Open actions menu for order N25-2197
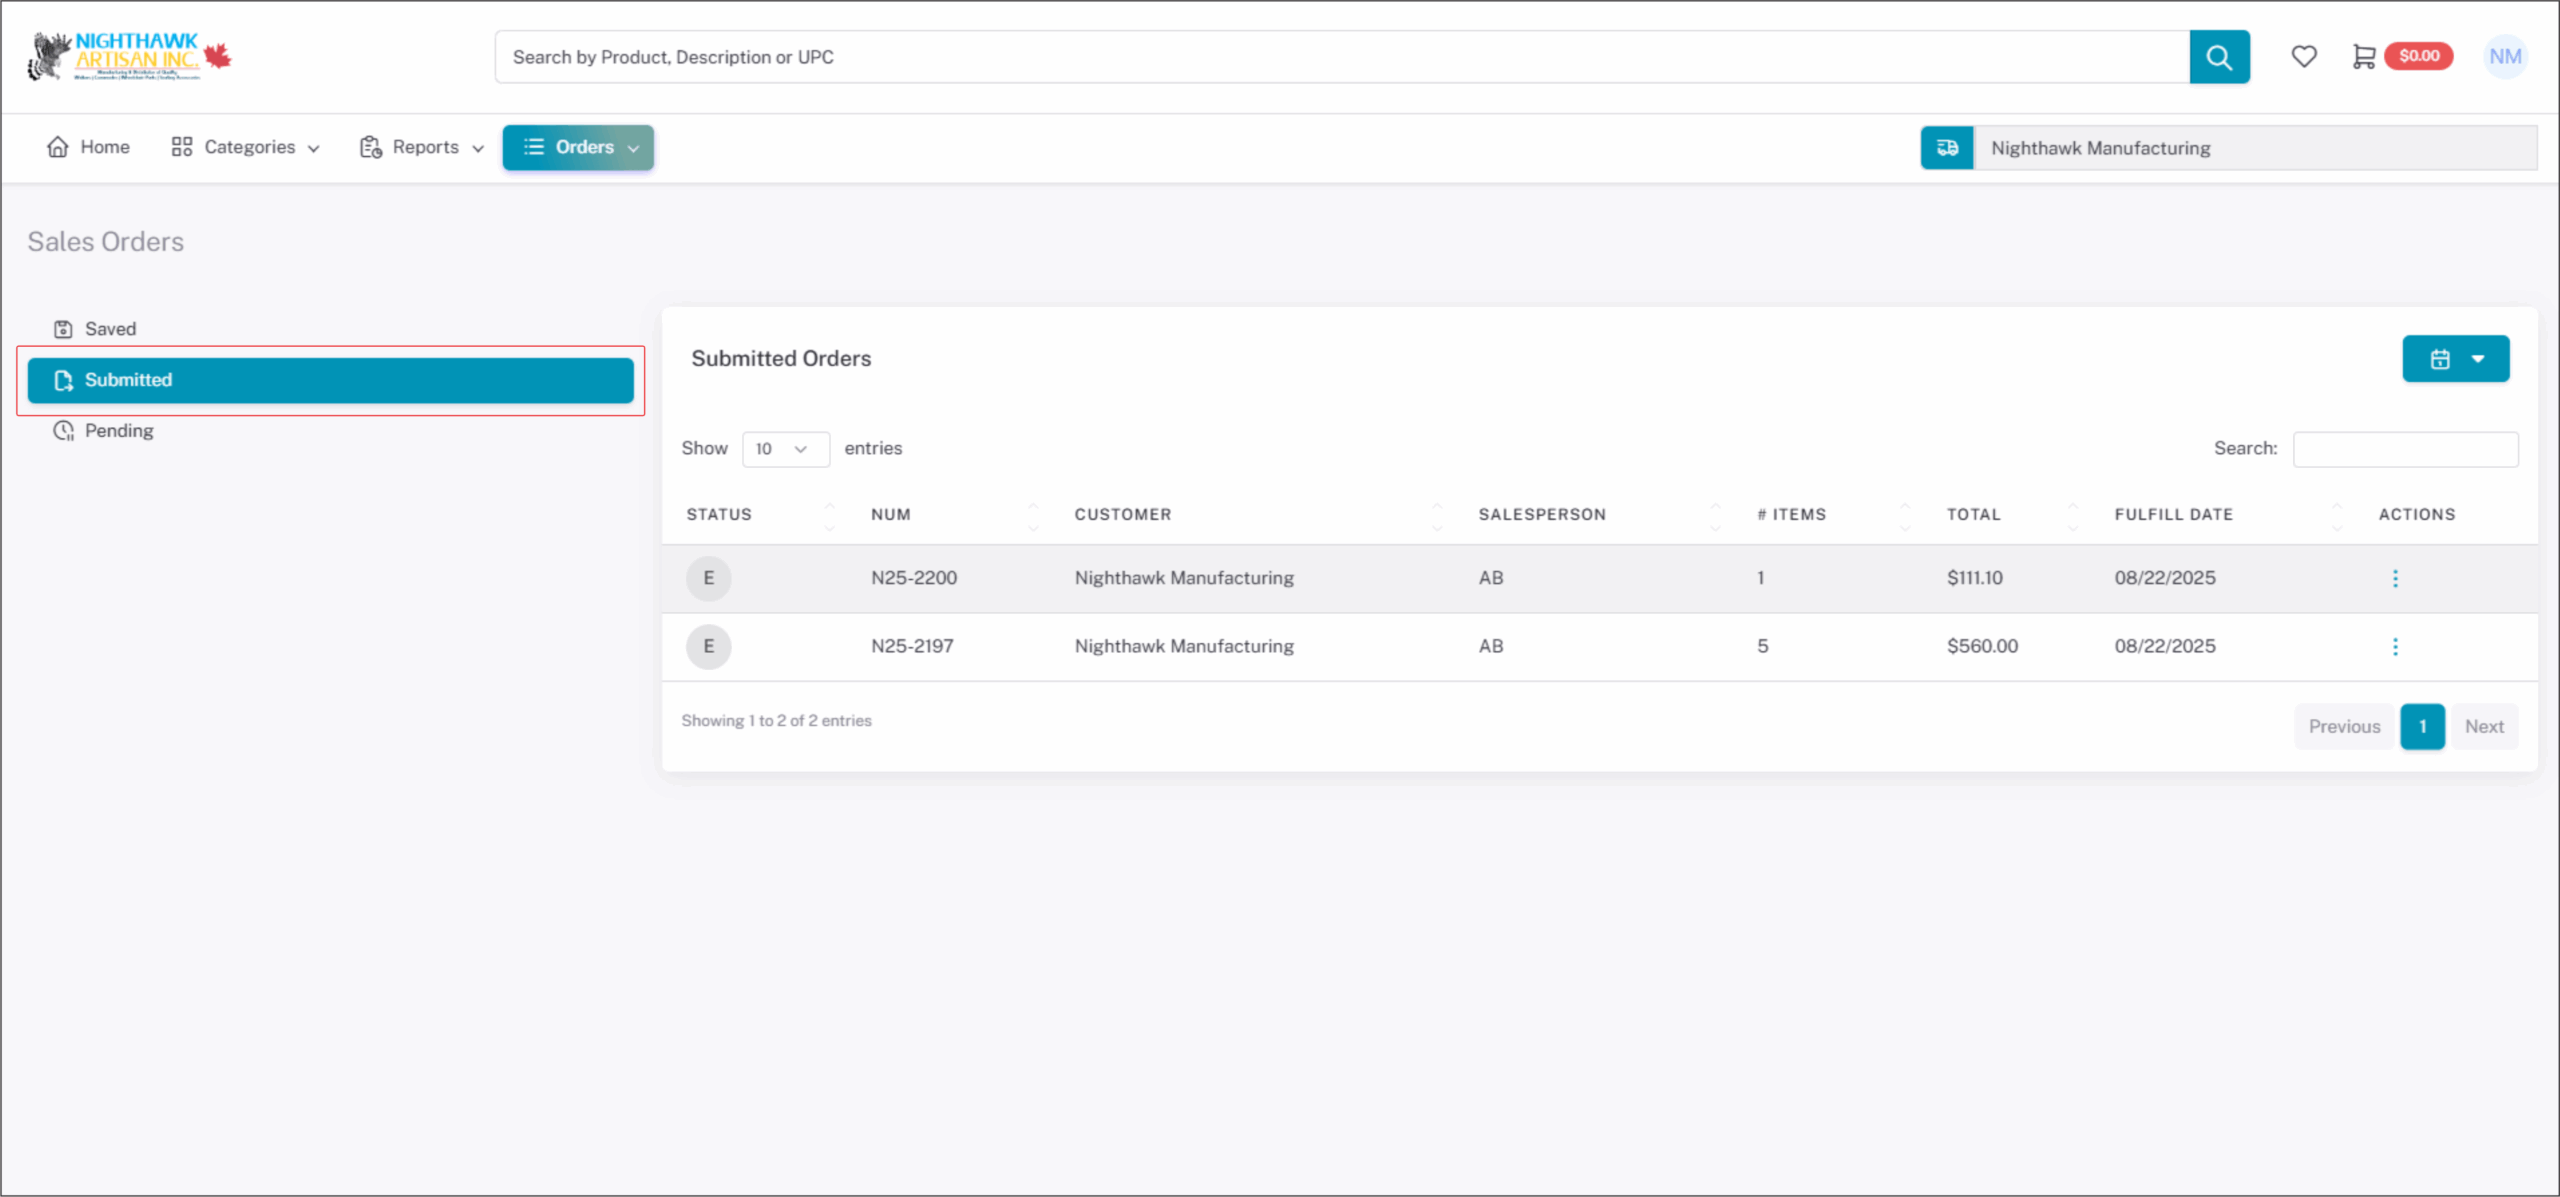 pos(2394,646)
